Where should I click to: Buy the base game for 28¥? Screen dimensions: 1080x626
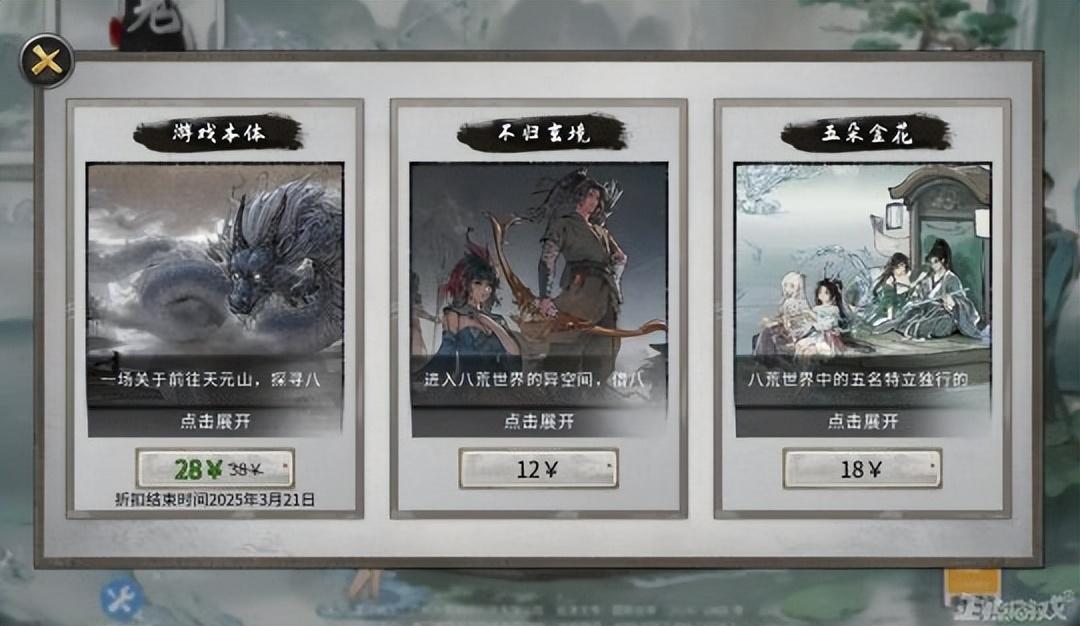215,469
